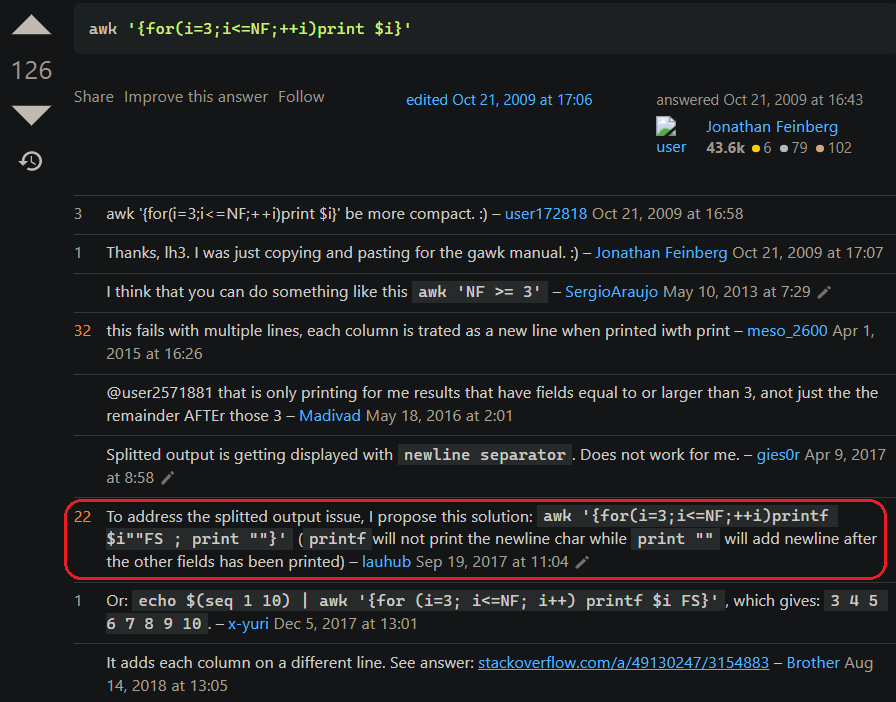Click edit pencil icon on lauhub's comment
The height and width of the screenshot is (702, 896).
[x=582, y=563]
